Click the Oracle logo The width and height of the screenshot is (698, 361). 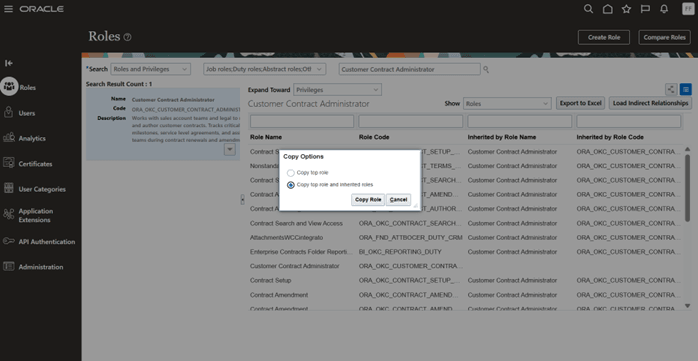(x=41, y=9)
